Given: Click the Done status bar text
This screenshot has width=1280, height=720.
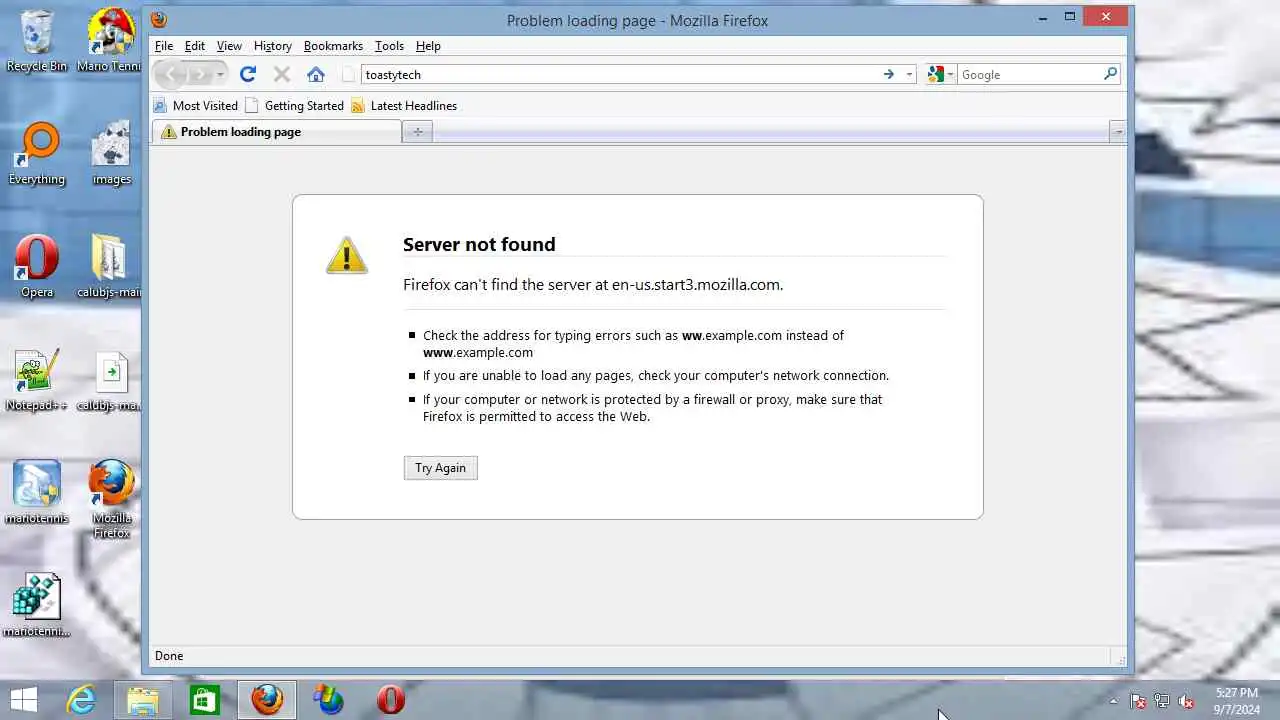Looking at the screenshot, I should [x=169, y=656].
